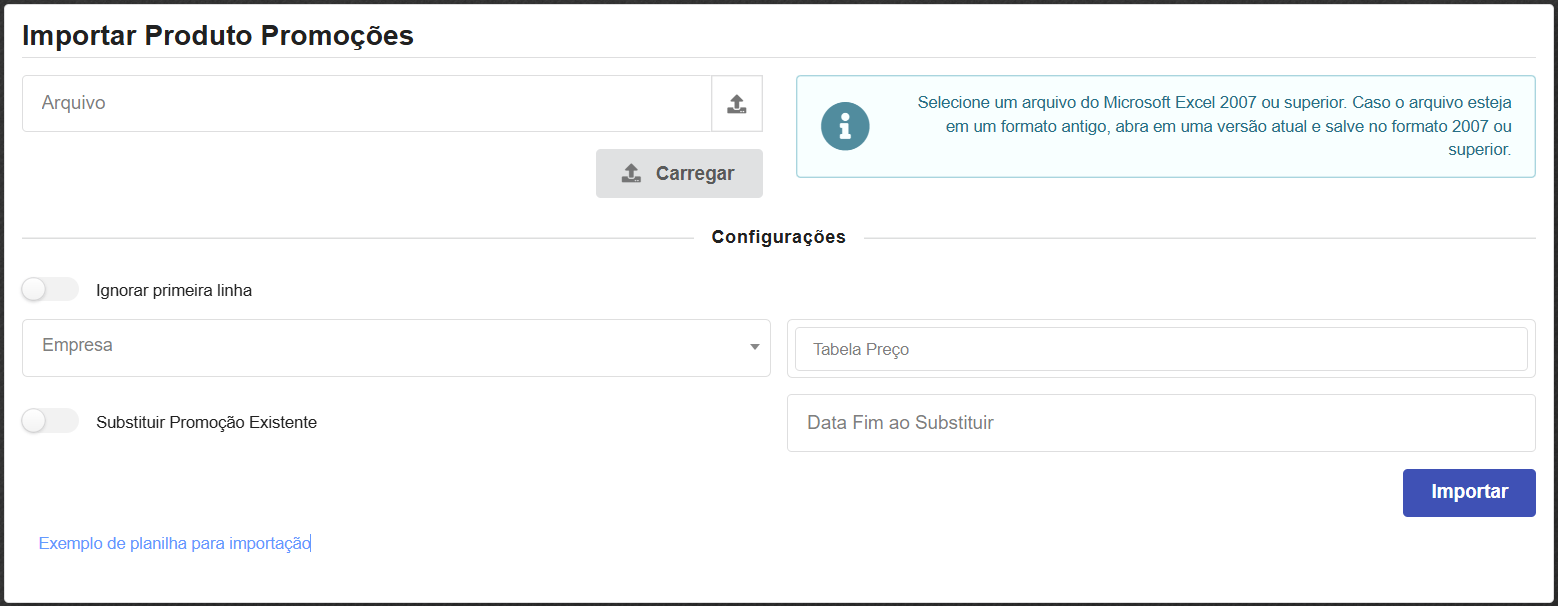
Task: Click the Configurações section heading
Action: tap(778, 237)
